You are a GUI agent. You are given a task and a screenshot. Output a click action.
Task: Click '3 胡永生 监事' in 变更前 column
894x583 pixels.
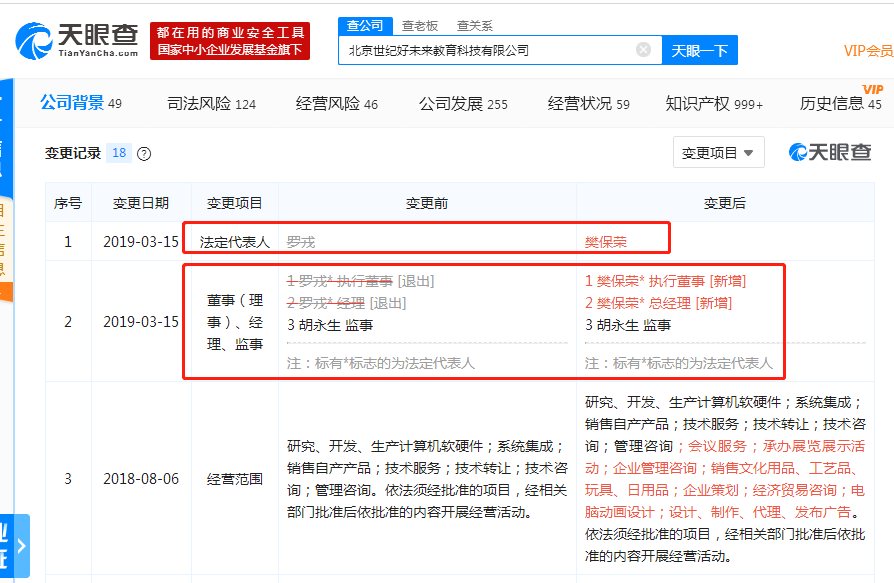[330, 325]
